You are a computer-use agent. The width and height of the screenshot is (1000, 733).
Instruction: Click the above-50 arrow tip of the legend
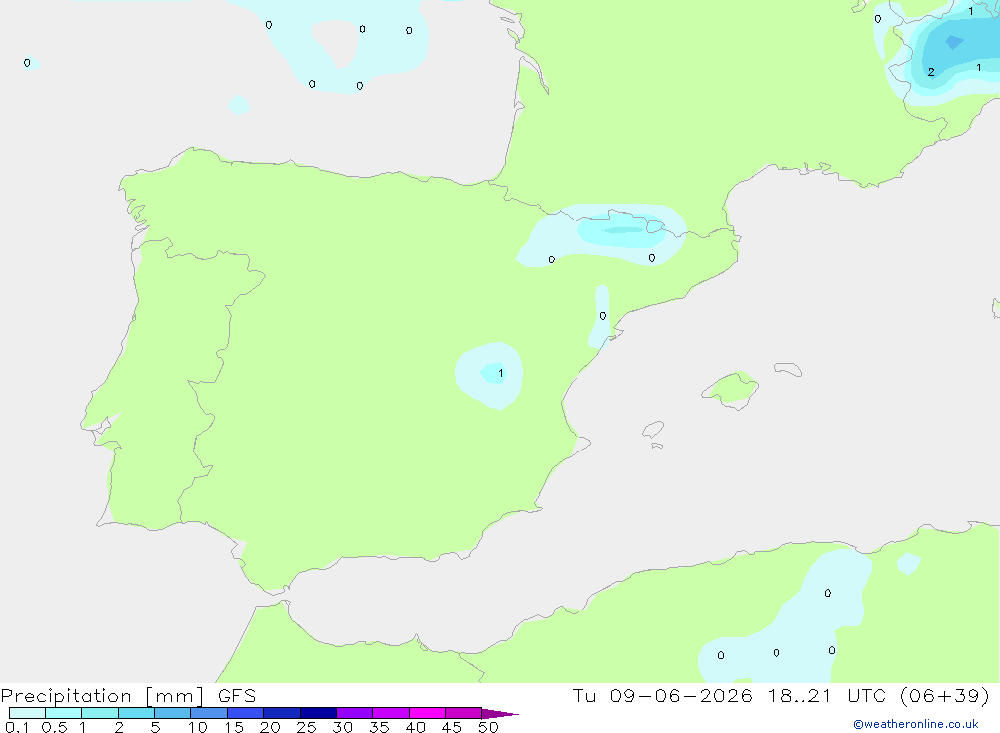499,713
